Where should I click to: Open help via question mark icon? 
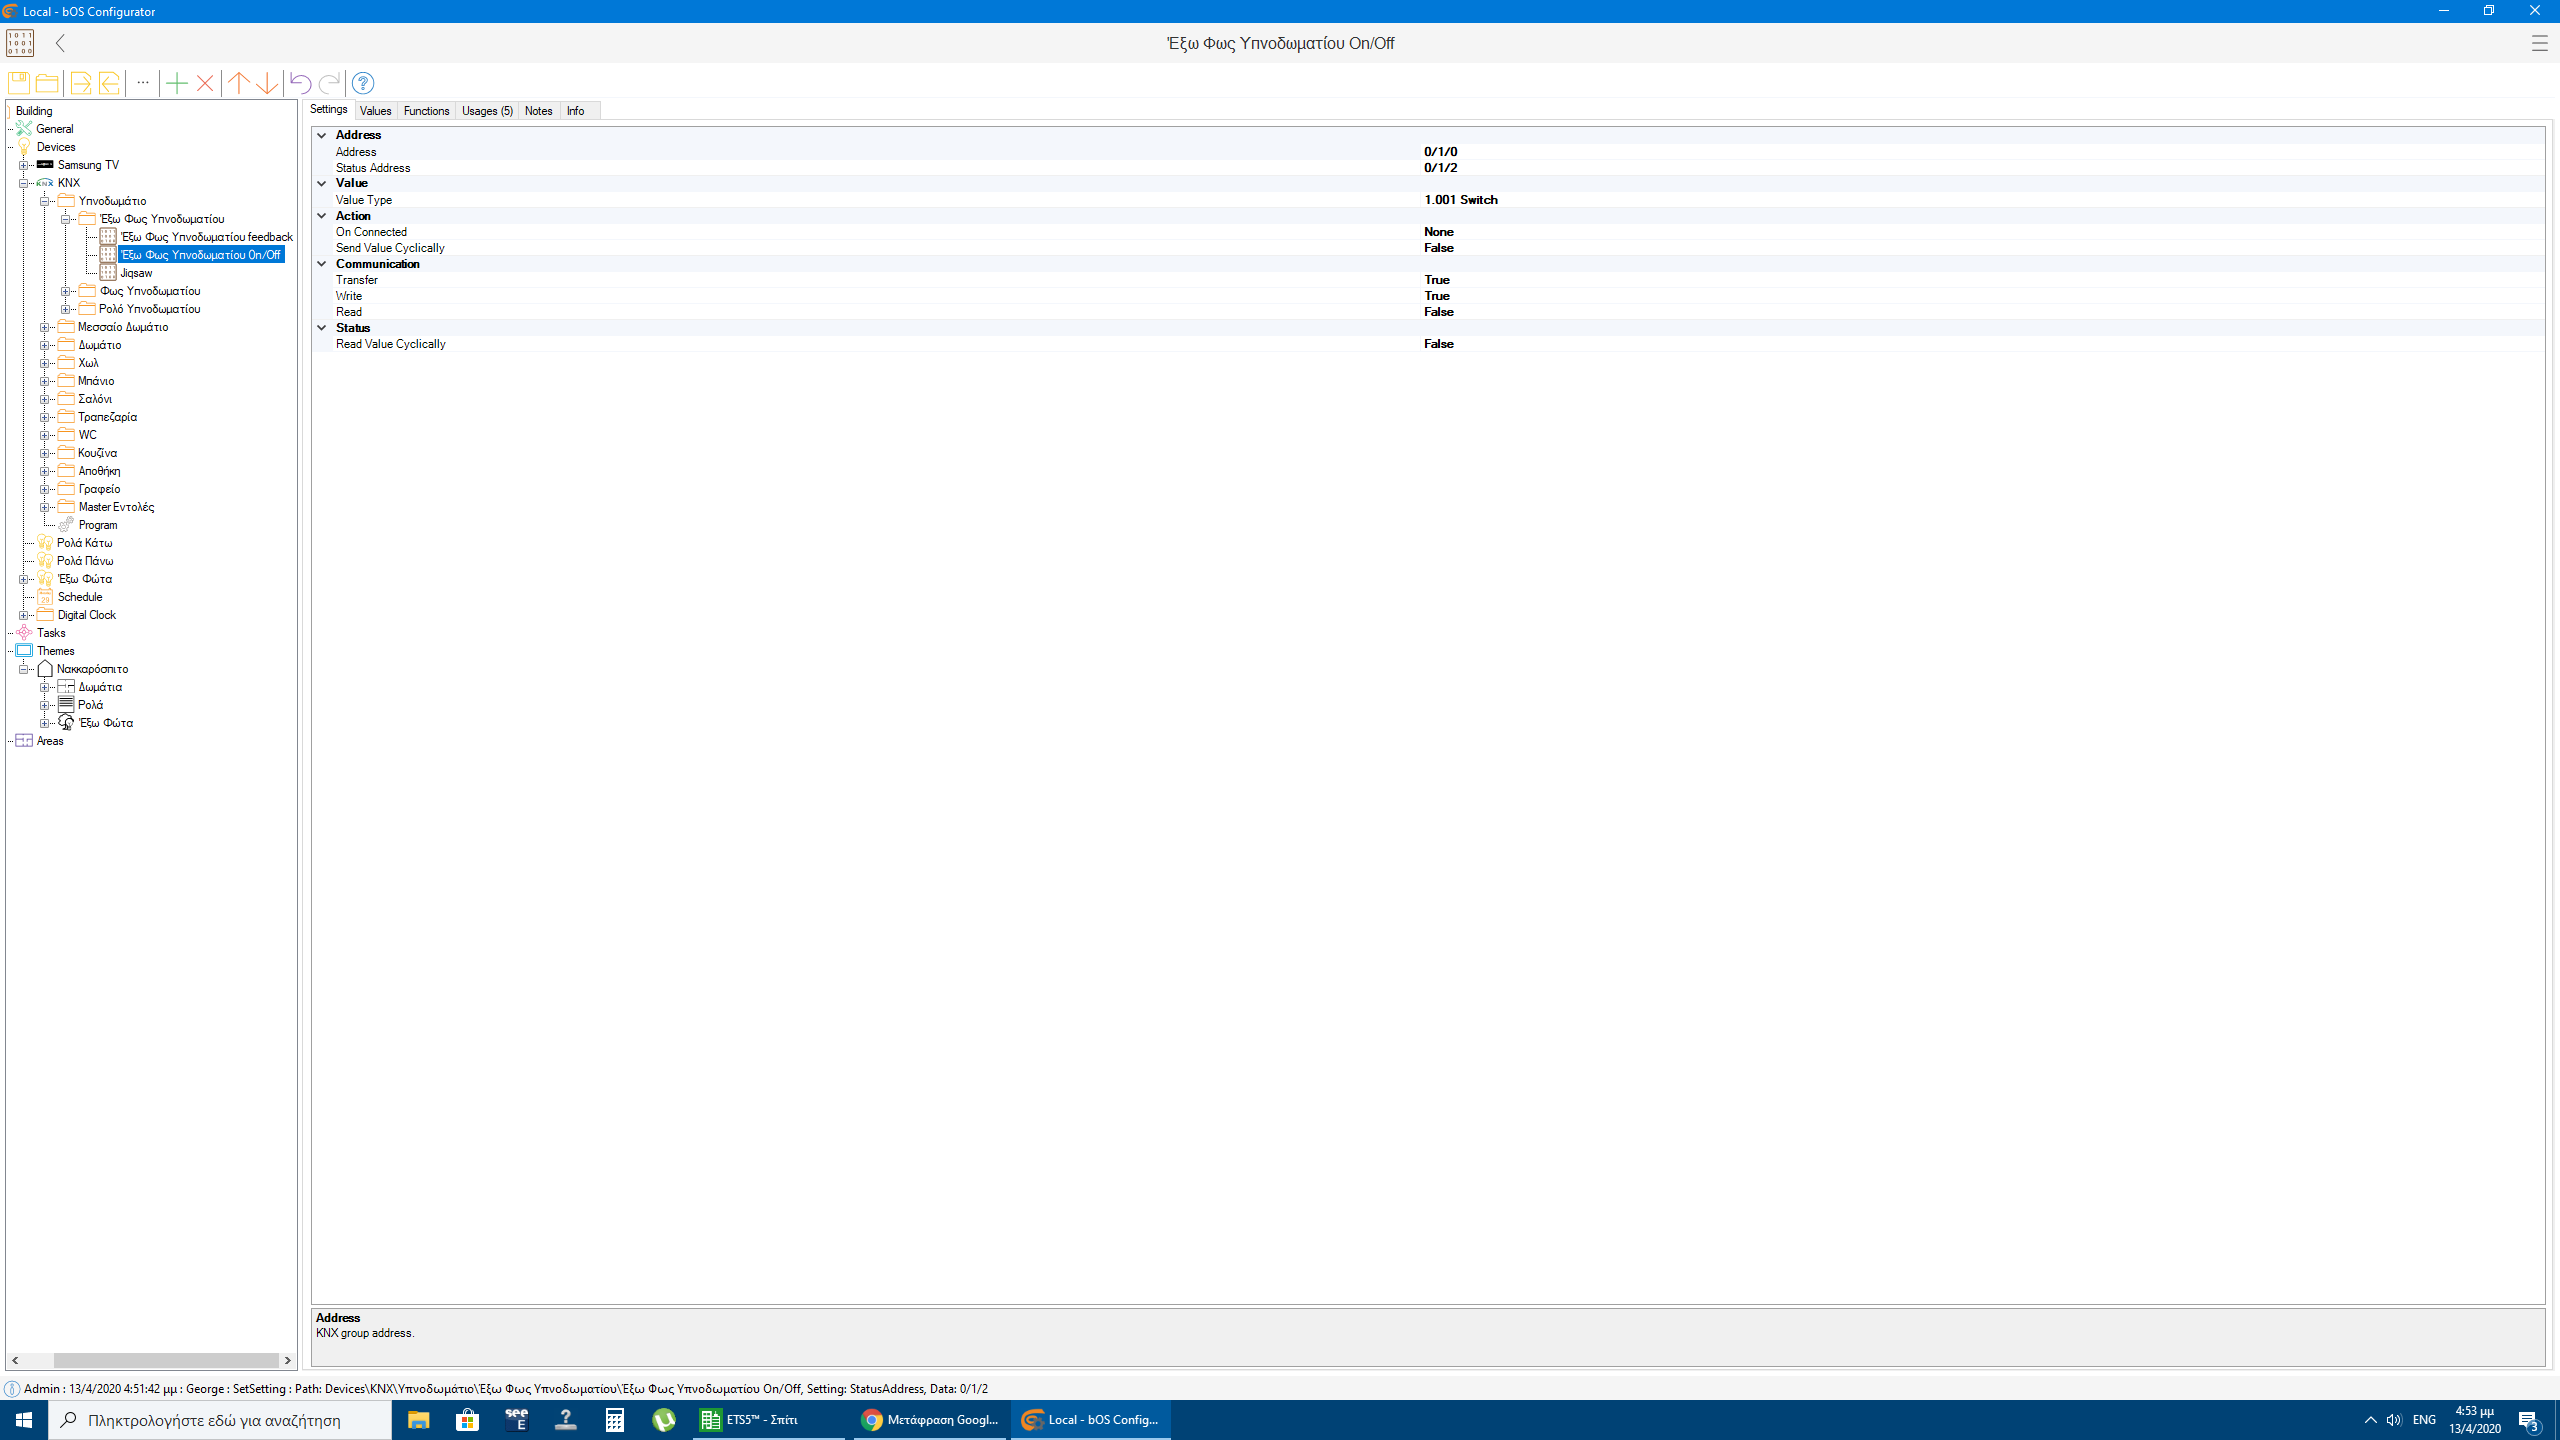(363, 83)
